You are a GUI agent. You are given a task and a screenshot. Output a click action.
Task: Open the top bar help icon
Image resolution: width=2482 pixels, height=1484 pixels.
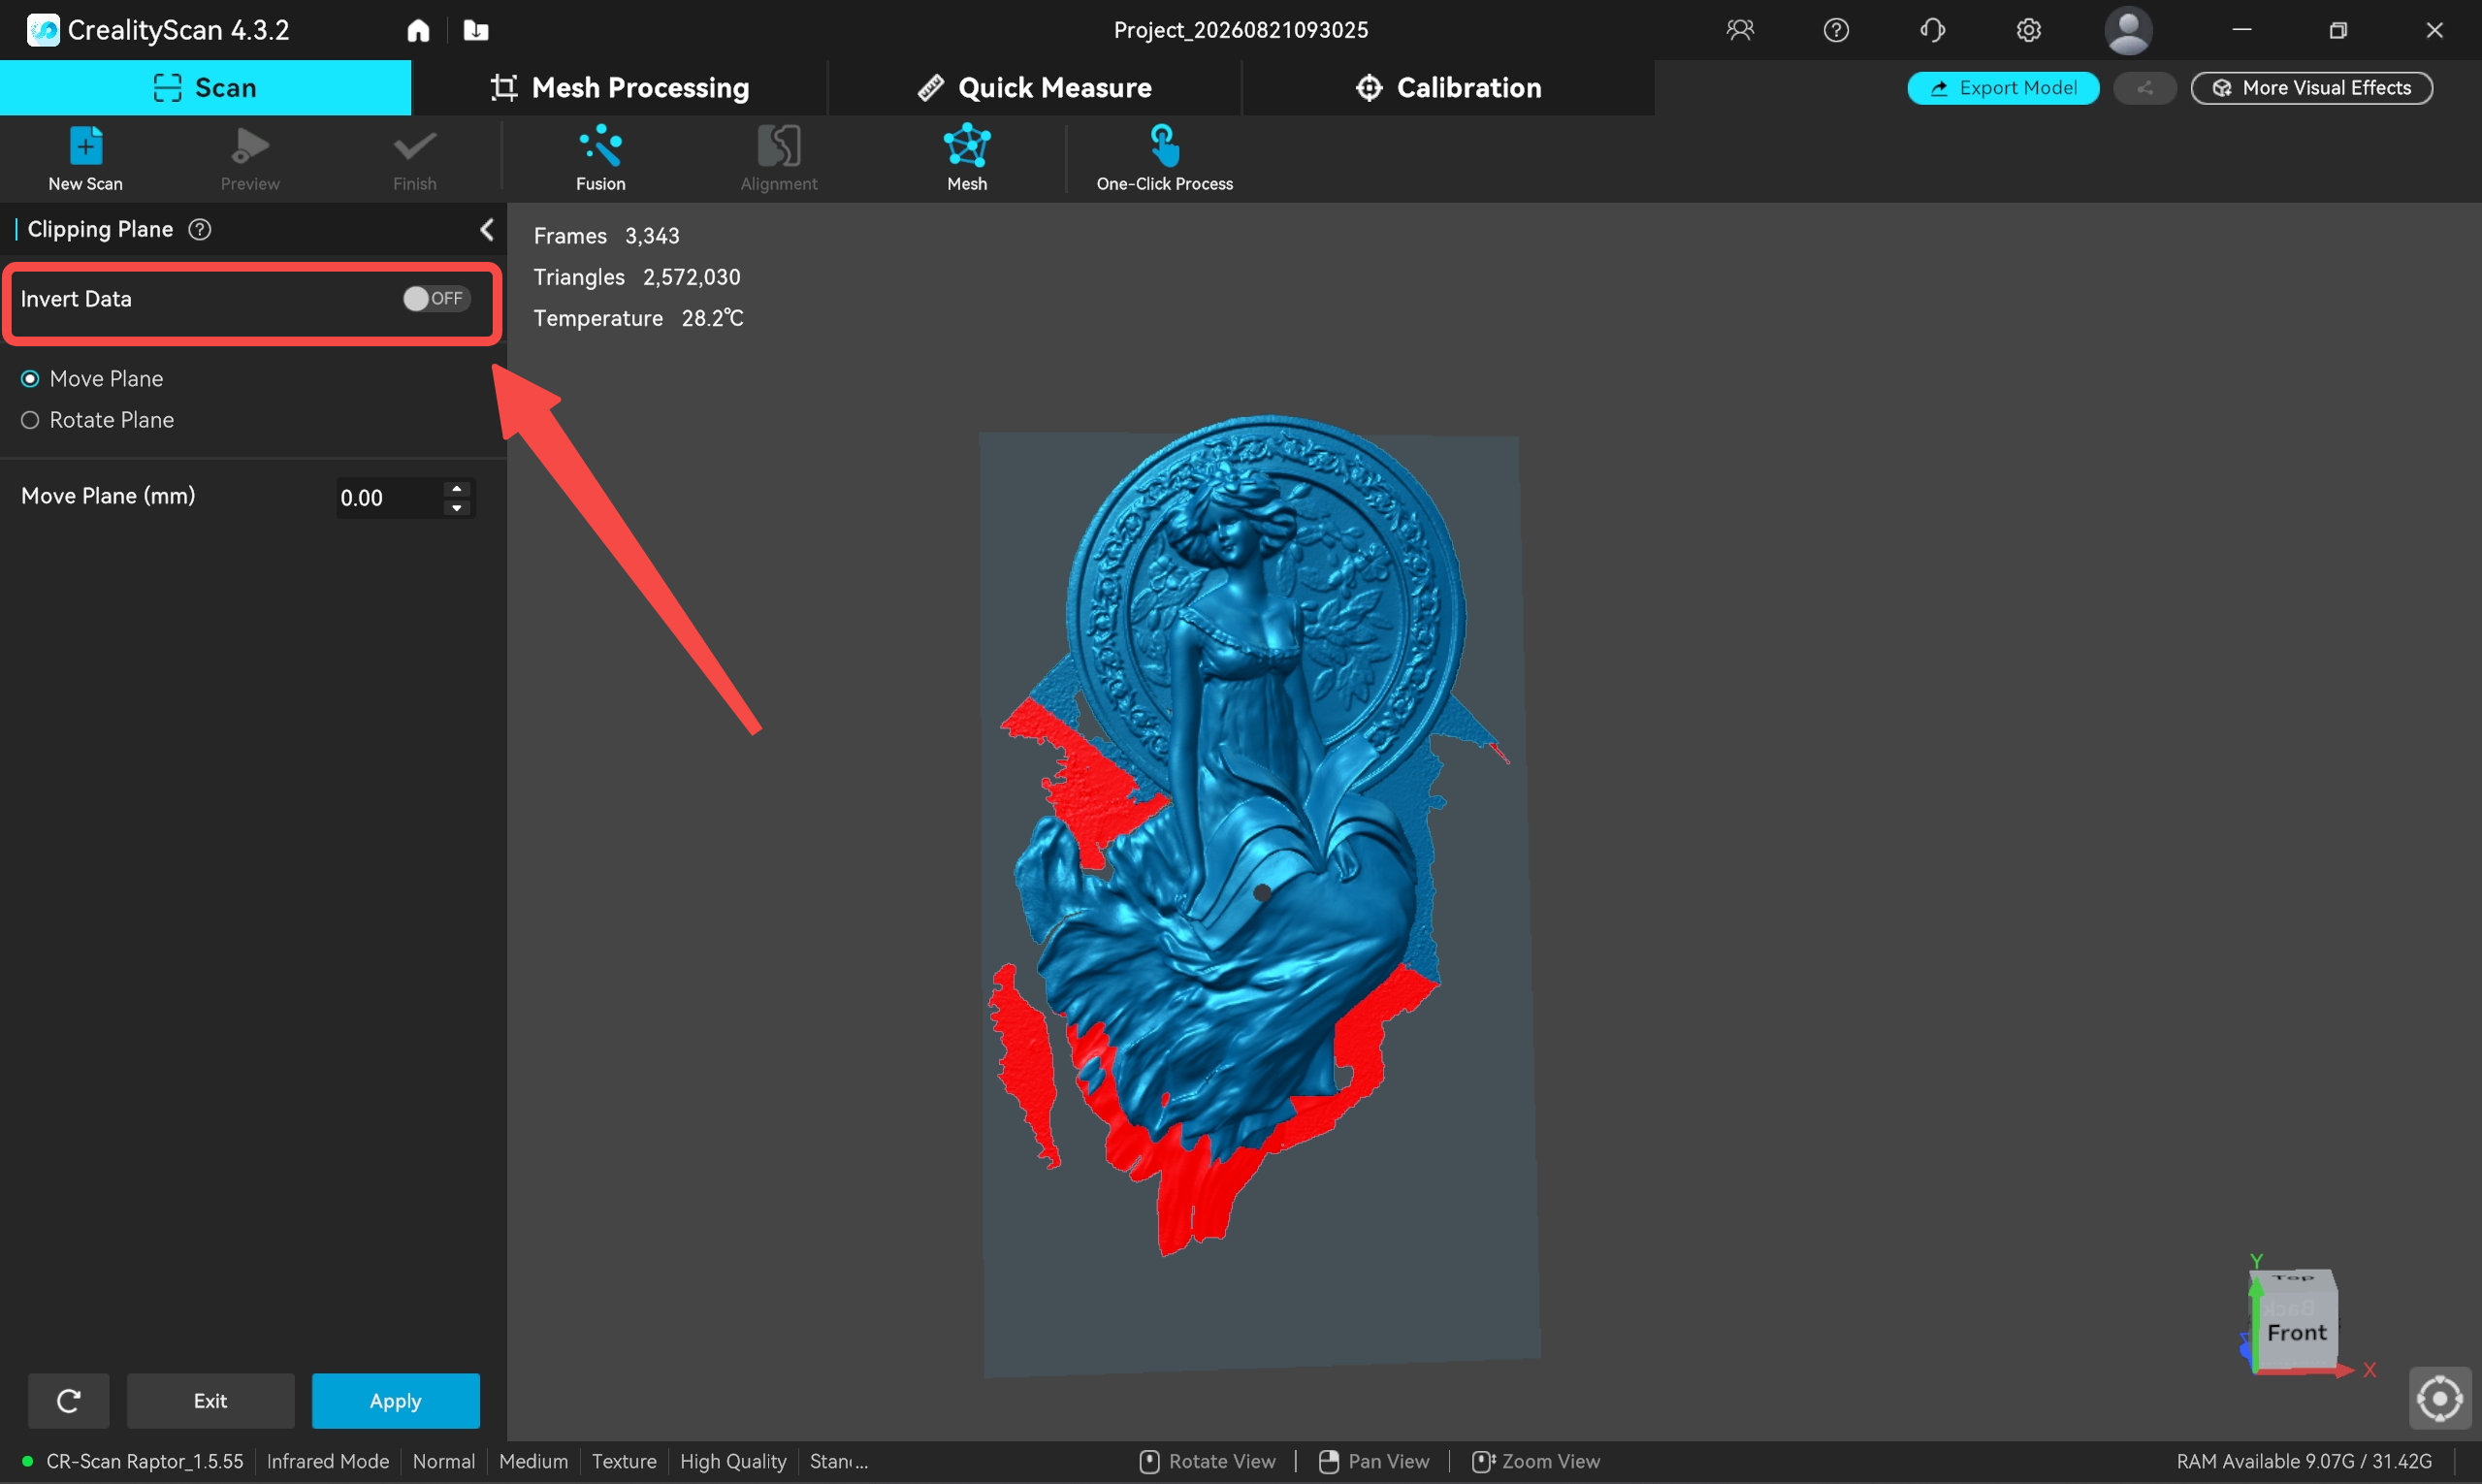coord(1836,30)
